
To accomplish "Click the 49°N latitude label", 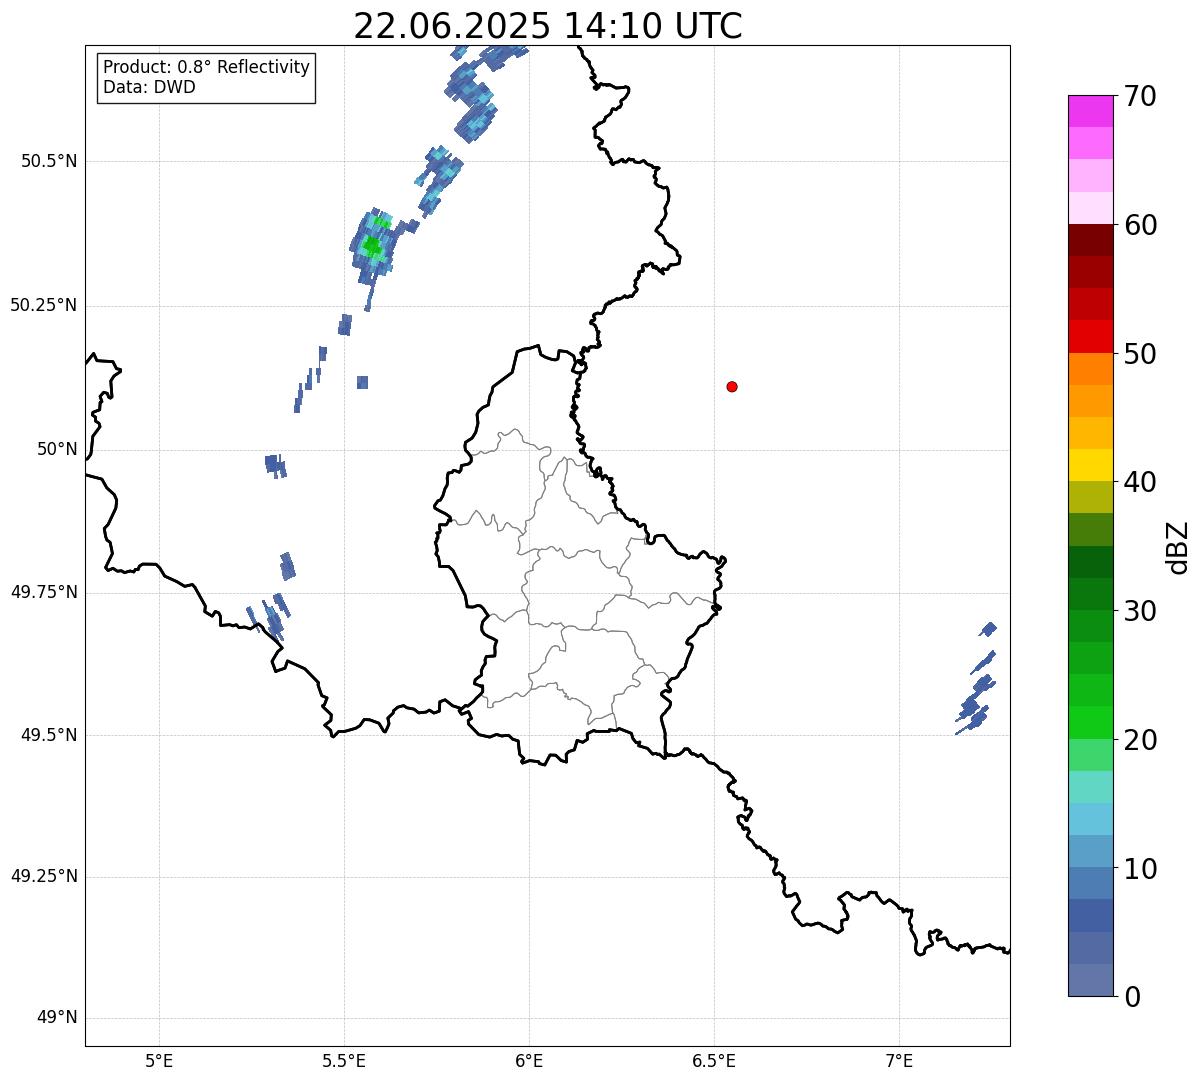I will [x=57, y=1017].
